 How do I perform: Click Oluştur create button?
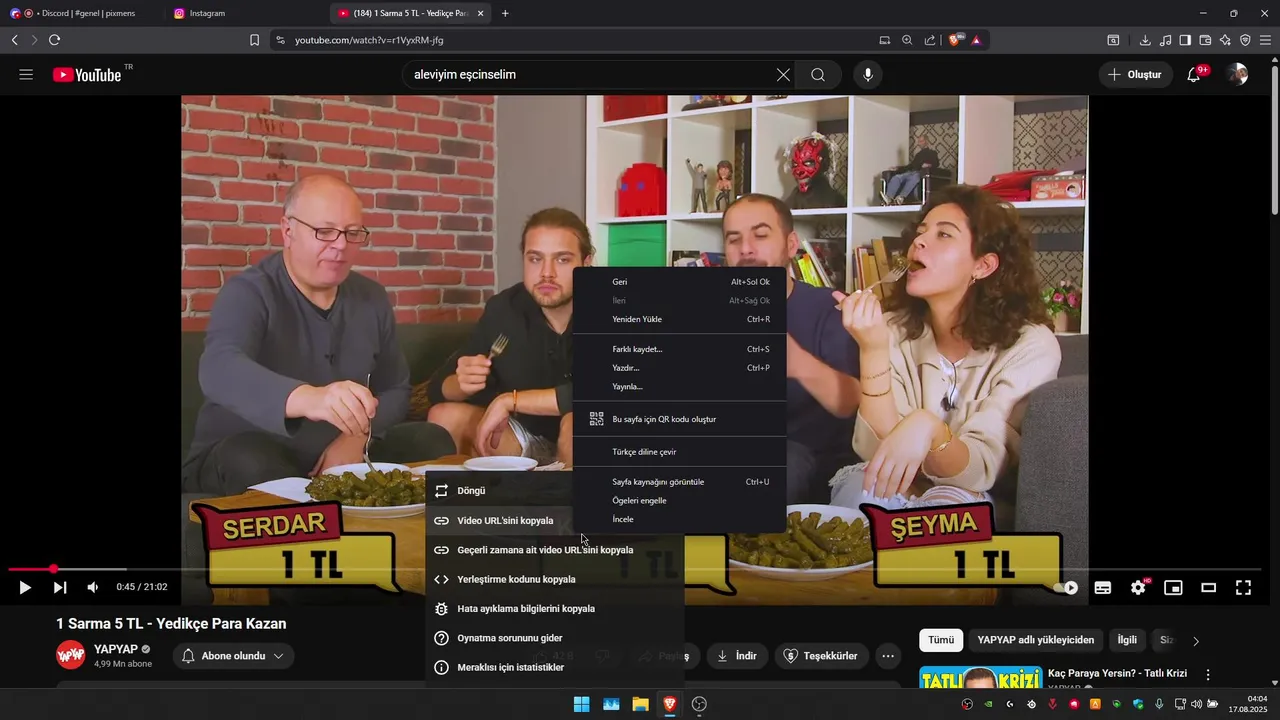1135,75
